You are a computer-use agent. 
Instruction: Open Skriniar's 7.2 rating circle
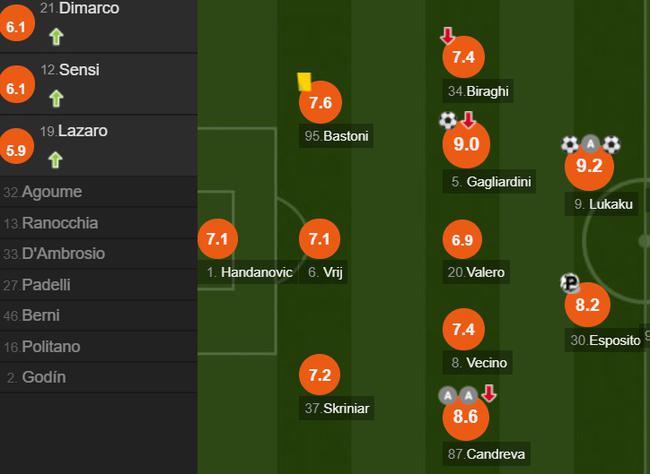[x=319, y=375]
